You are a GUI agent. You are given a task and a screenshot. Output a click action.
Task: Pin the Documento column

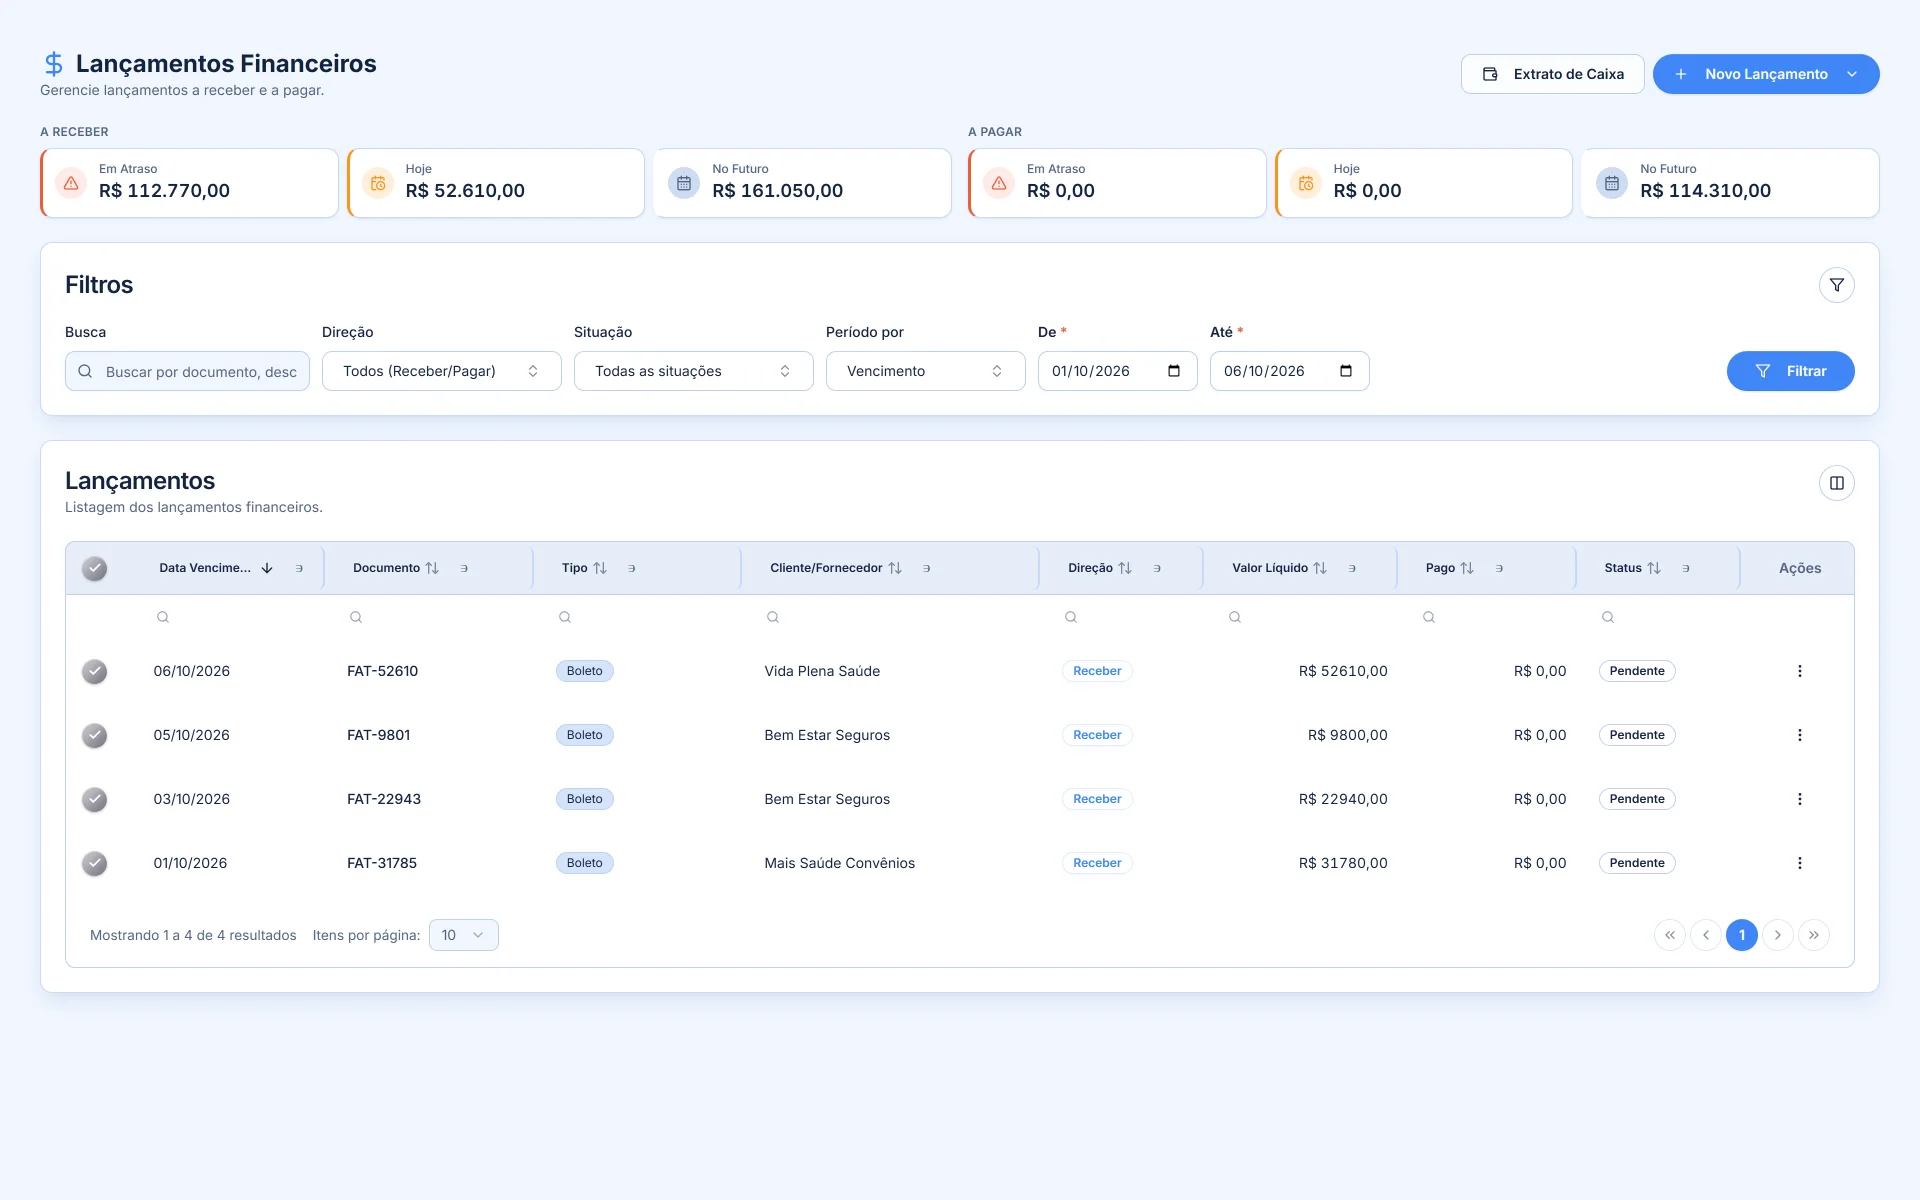click(x=464, y=568)
